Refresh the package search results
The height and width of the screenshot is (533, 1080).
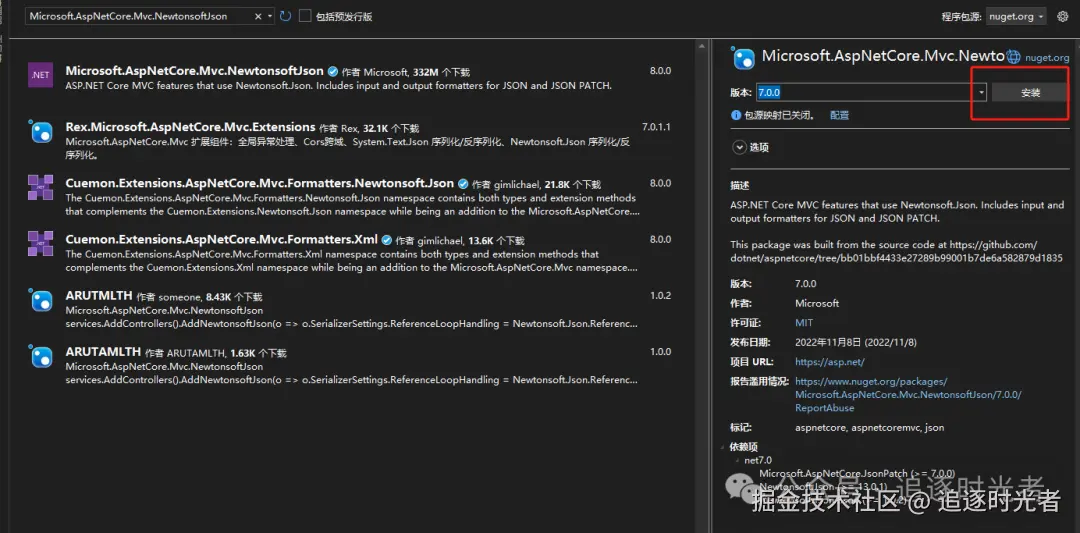(x=285, y=16)
